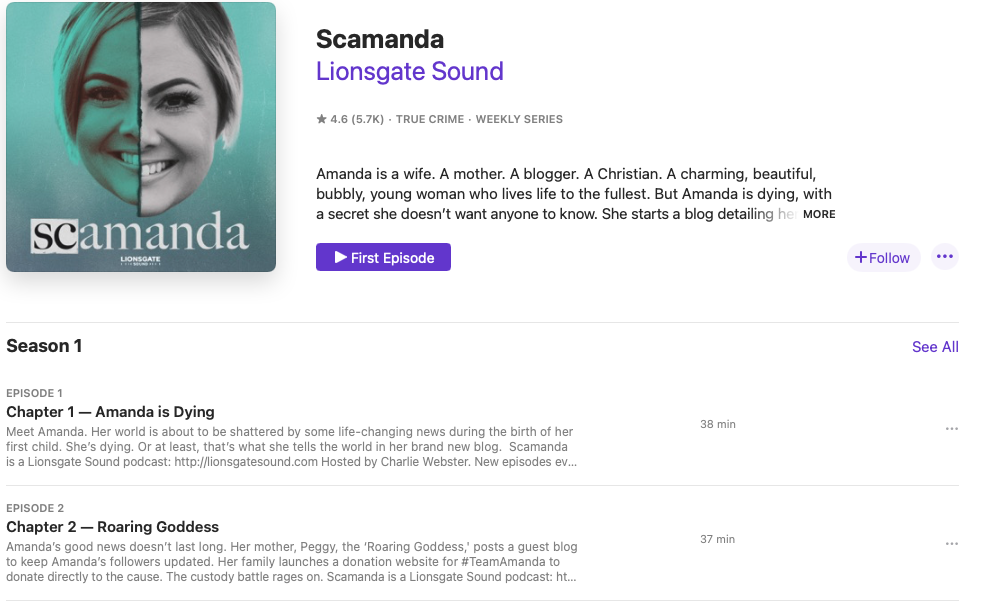Image resolution: width=983 pixels, height=613 pixels.
Task: Click Episode 1 description text
Action: tap(290, 447)
